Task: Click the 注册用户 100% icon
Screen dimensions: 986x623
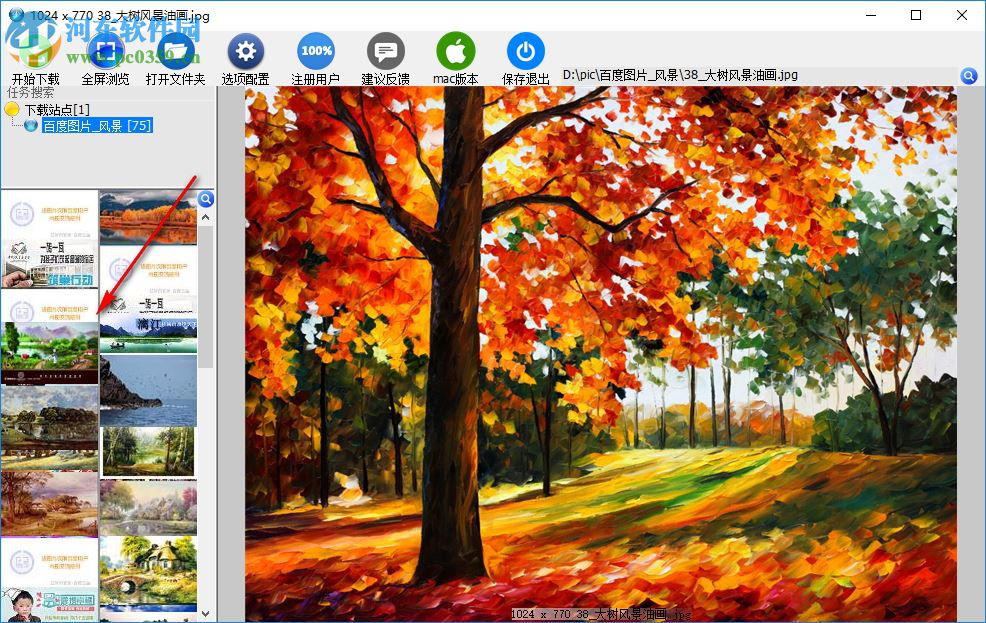Action: click(x=316, y=51)
